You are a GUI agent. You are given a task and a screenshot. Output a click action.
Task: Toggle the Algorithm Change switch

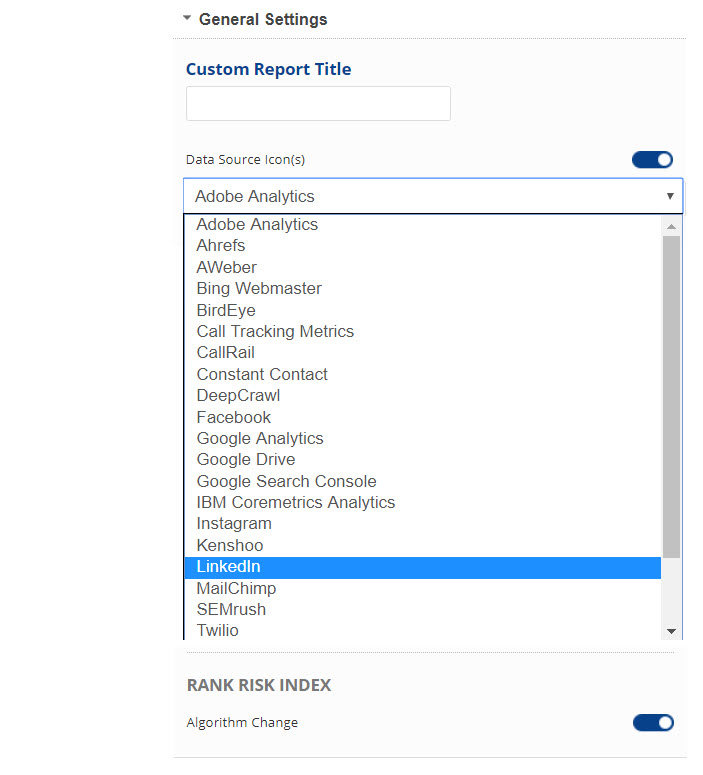[x=653, y=722]
